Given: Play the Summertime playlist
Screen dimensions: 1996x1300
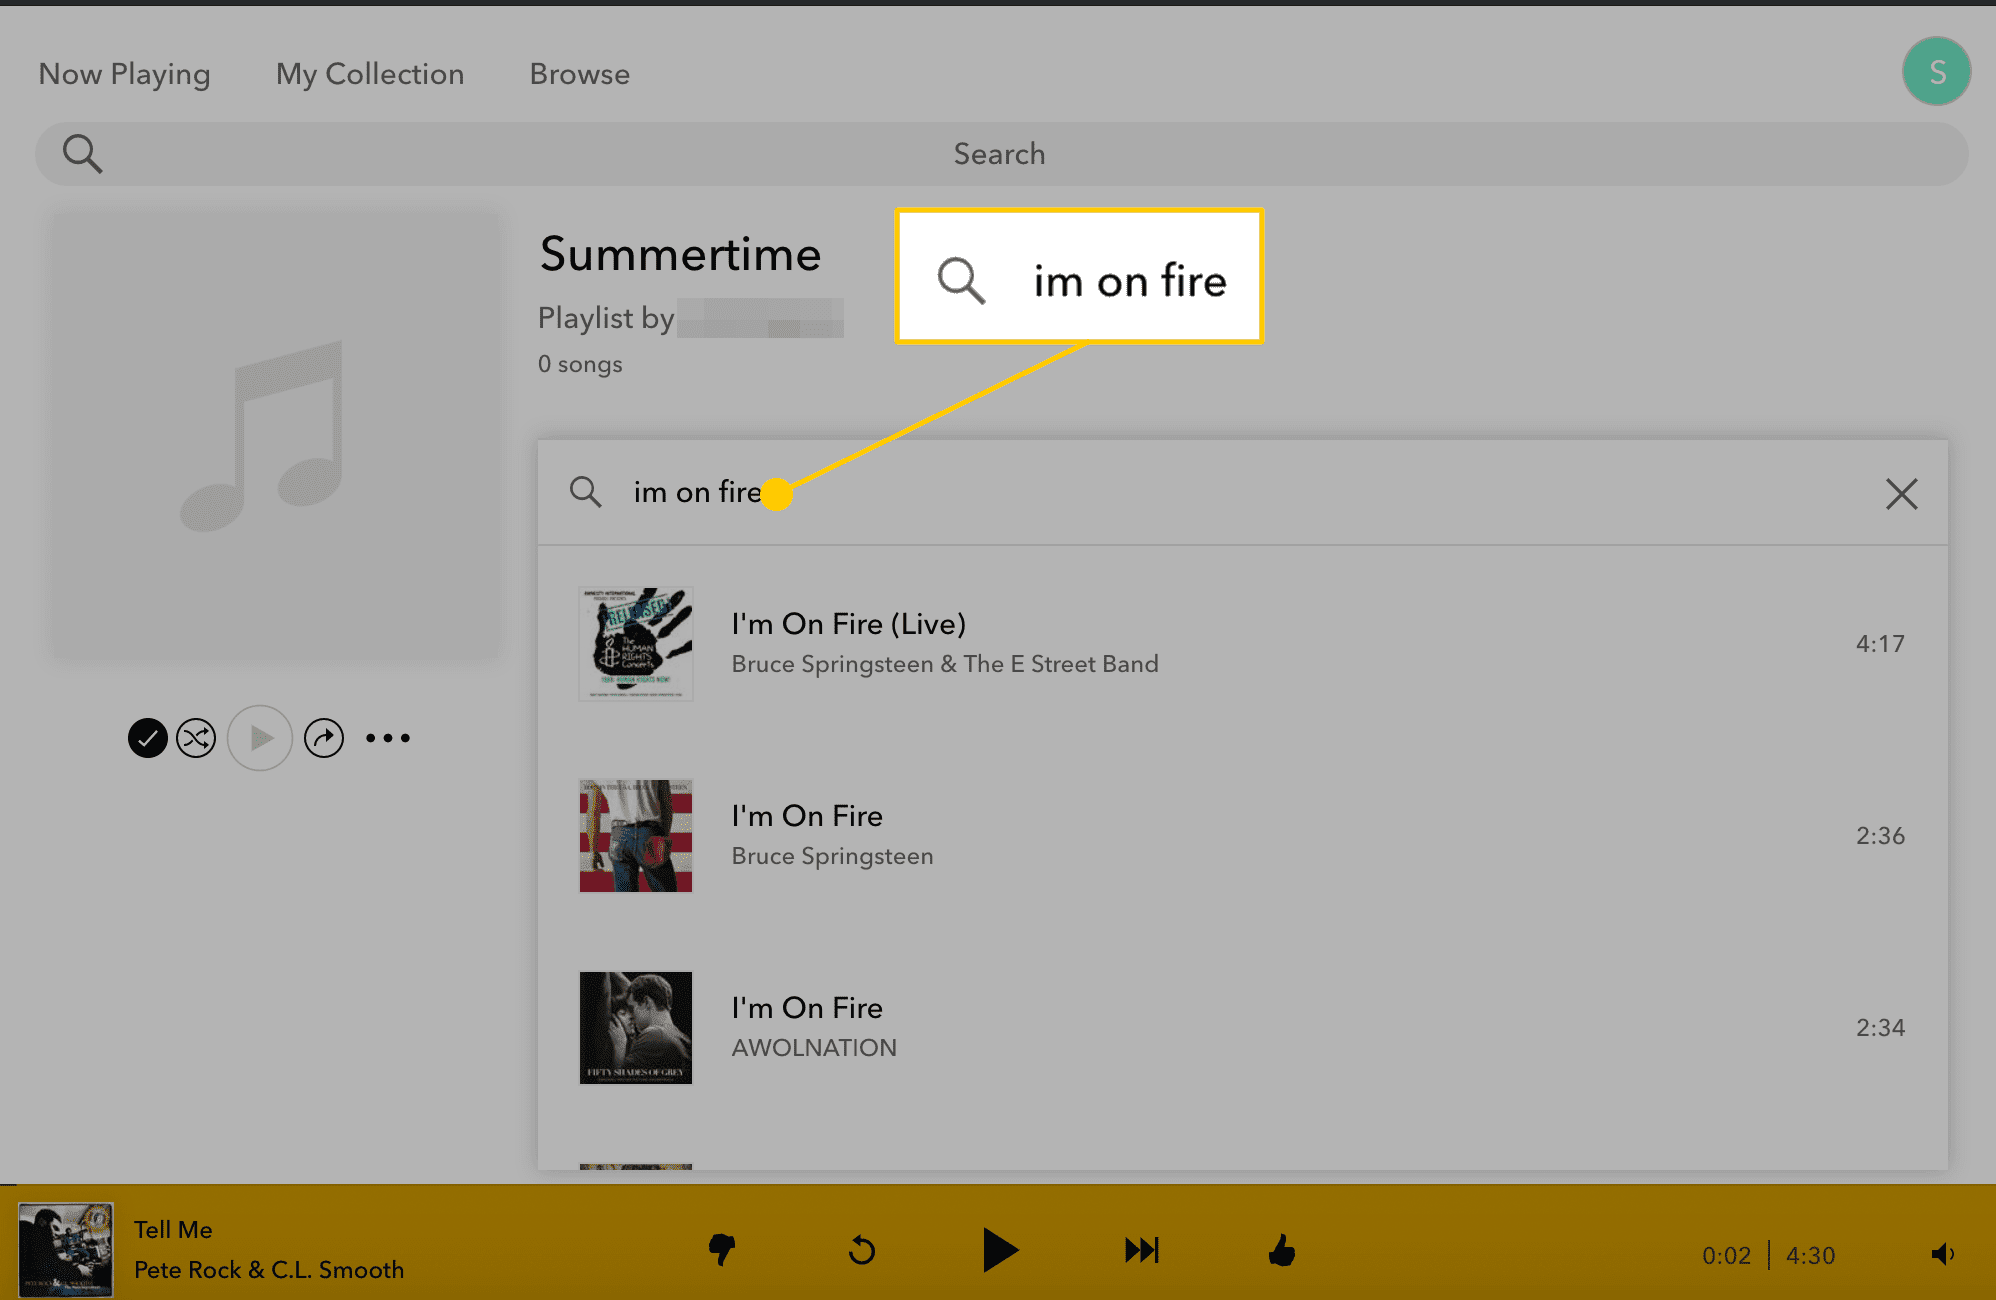Looking at the screenshot, I should (x=260, y=738).
